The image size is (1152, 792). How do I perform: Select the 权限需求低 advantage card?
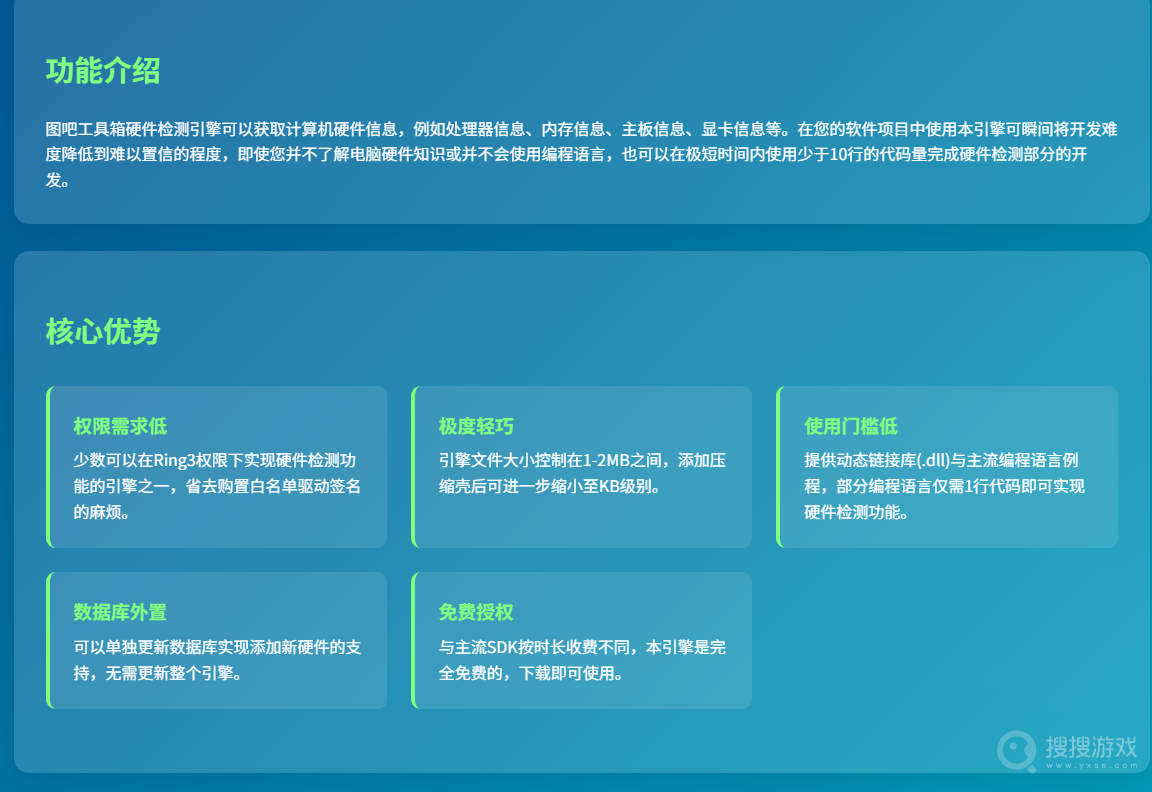pos(216,467)
